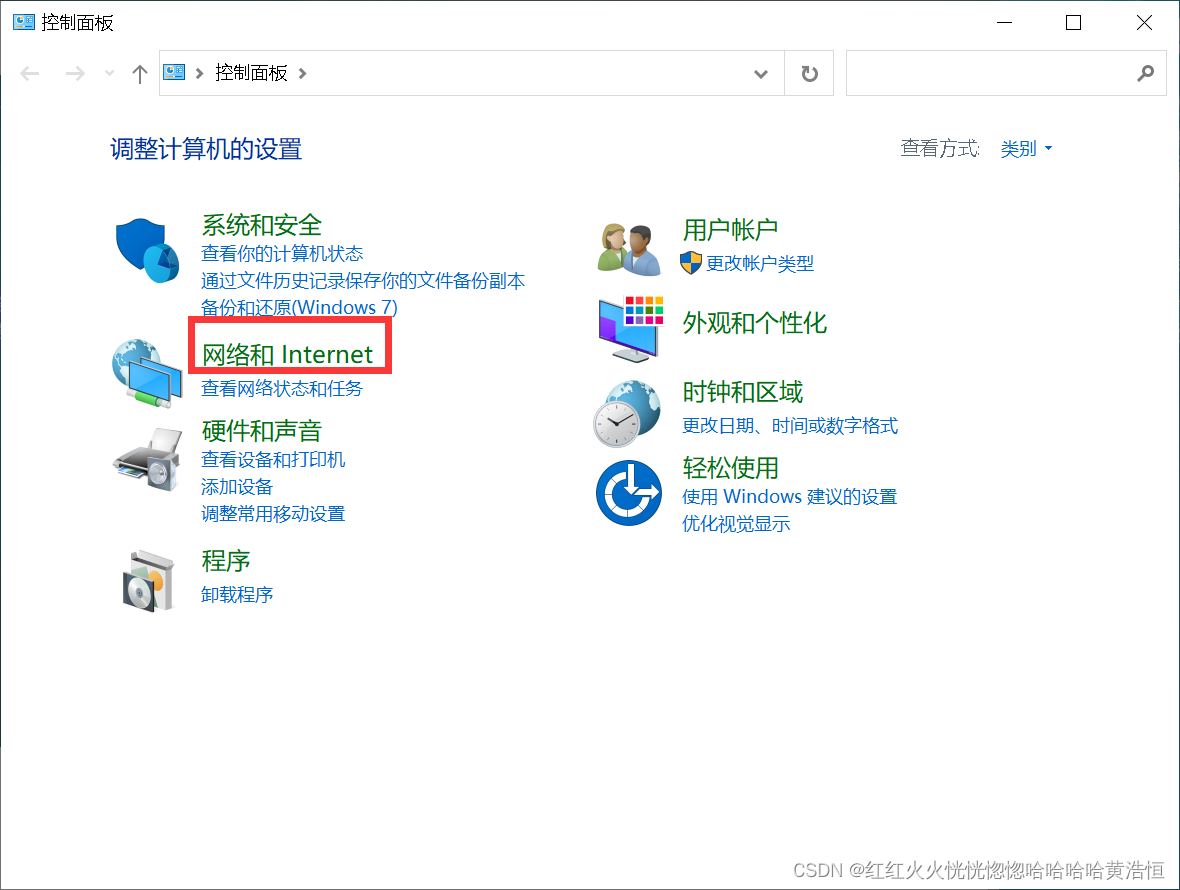Screen dimensions: 1180x890
Task: Open 时钟和区域 category
Action: (x=742, y=392)
